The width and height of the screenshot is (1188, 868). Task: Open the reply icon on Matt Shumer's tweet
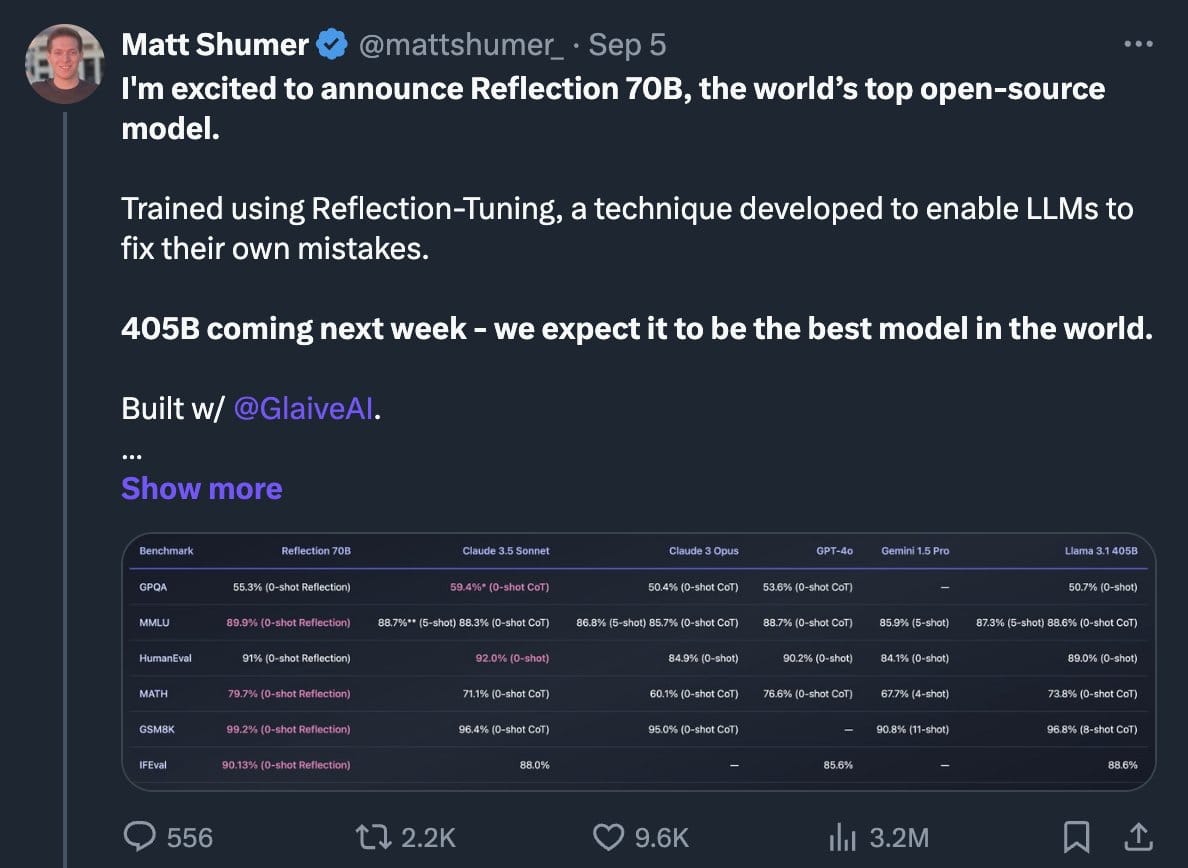[140, 837]
